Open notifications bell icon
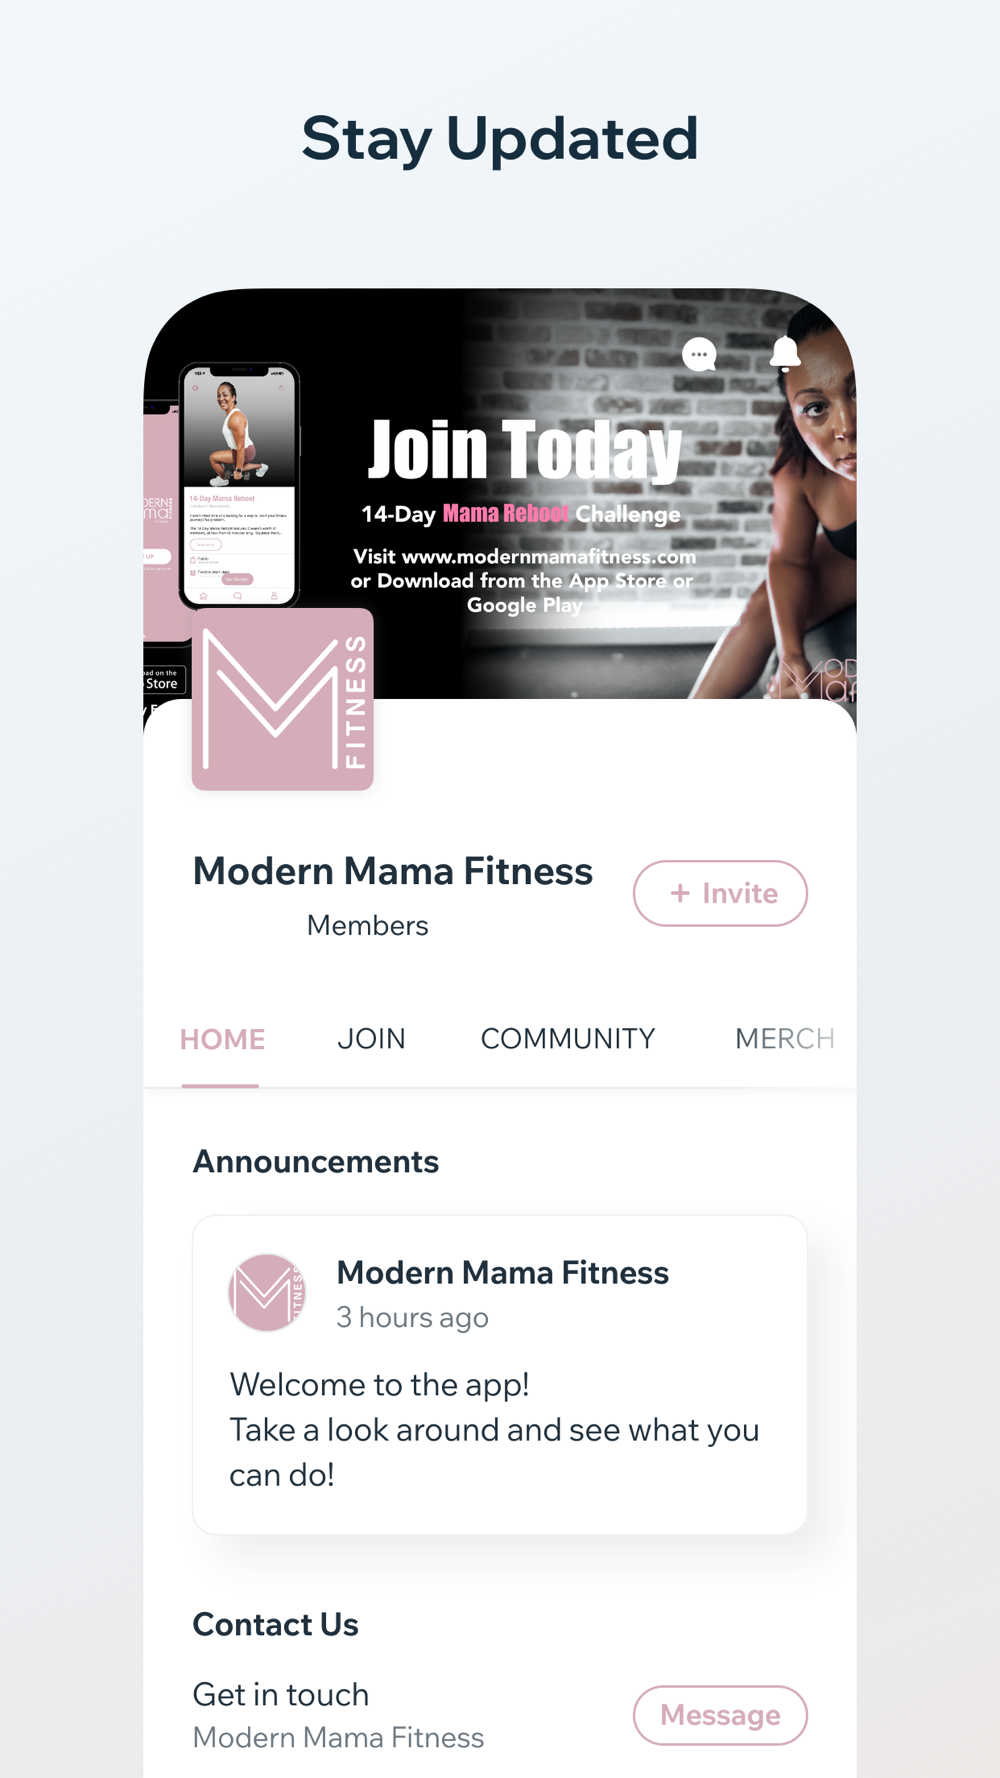Screen dimensions: 1000x1778 click(x=785, y=353)
